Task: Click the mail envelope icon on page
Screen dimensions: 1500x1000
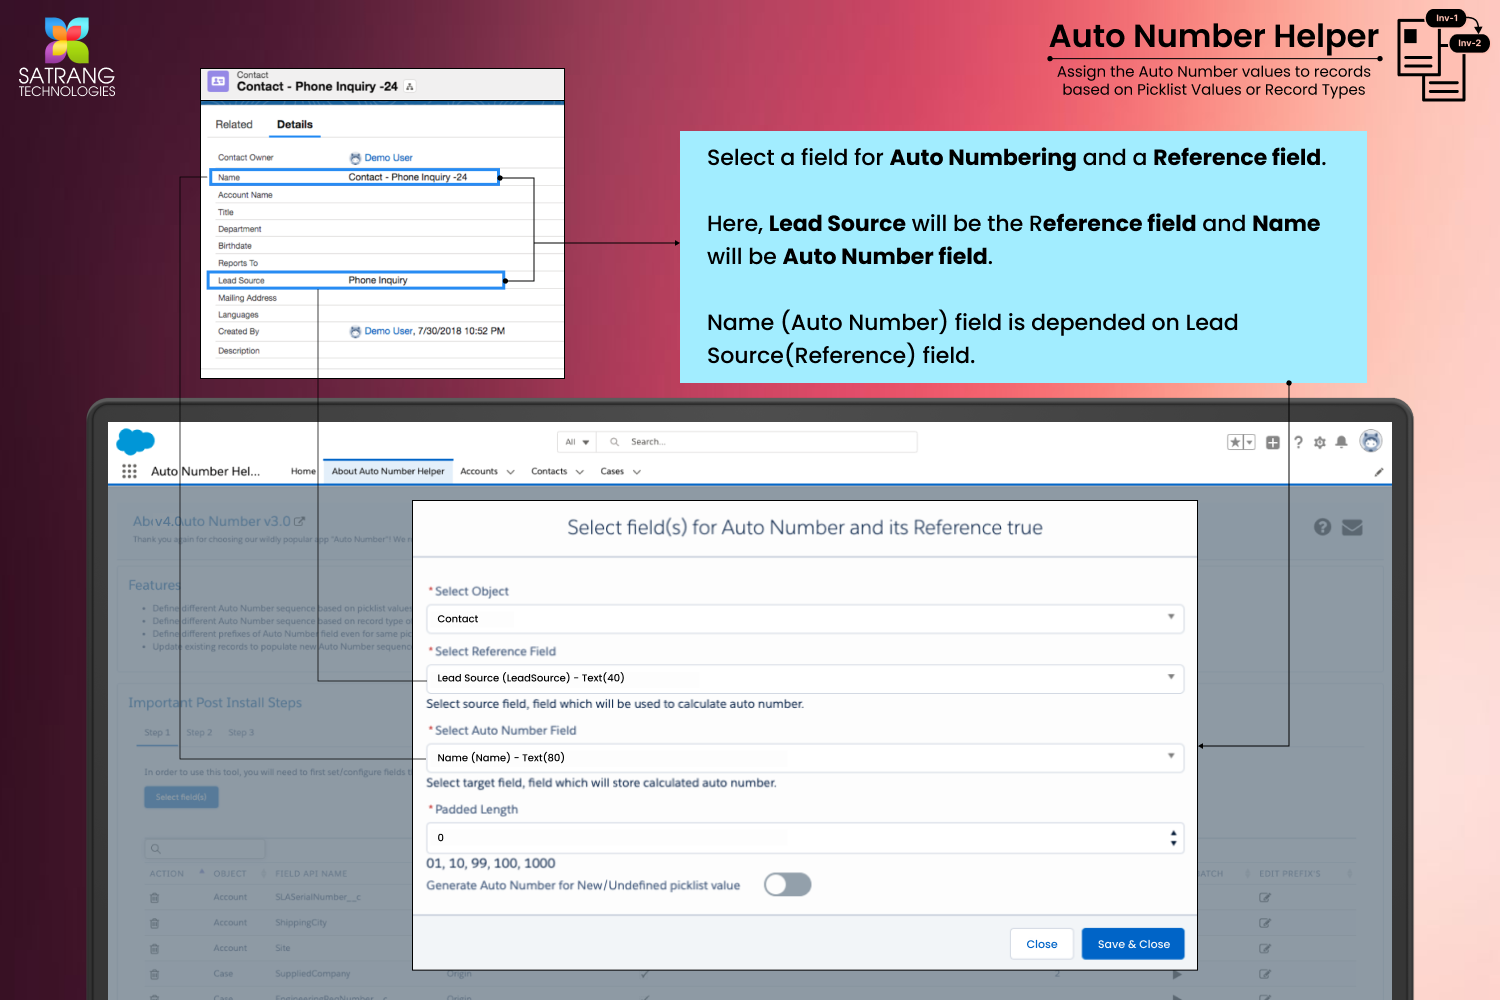Action: pyautogui.click(x=1352, y=527)
